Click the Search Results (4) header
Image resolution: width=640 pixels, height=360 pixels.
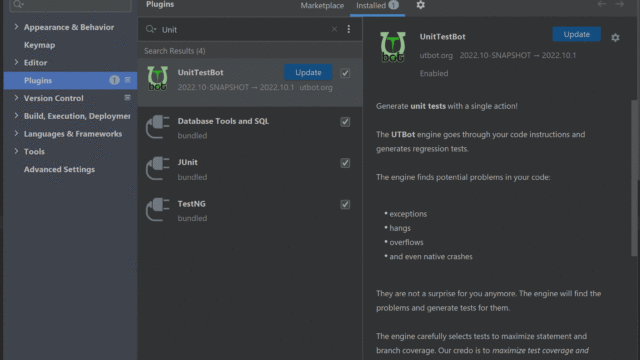click(x=175, y=51)
